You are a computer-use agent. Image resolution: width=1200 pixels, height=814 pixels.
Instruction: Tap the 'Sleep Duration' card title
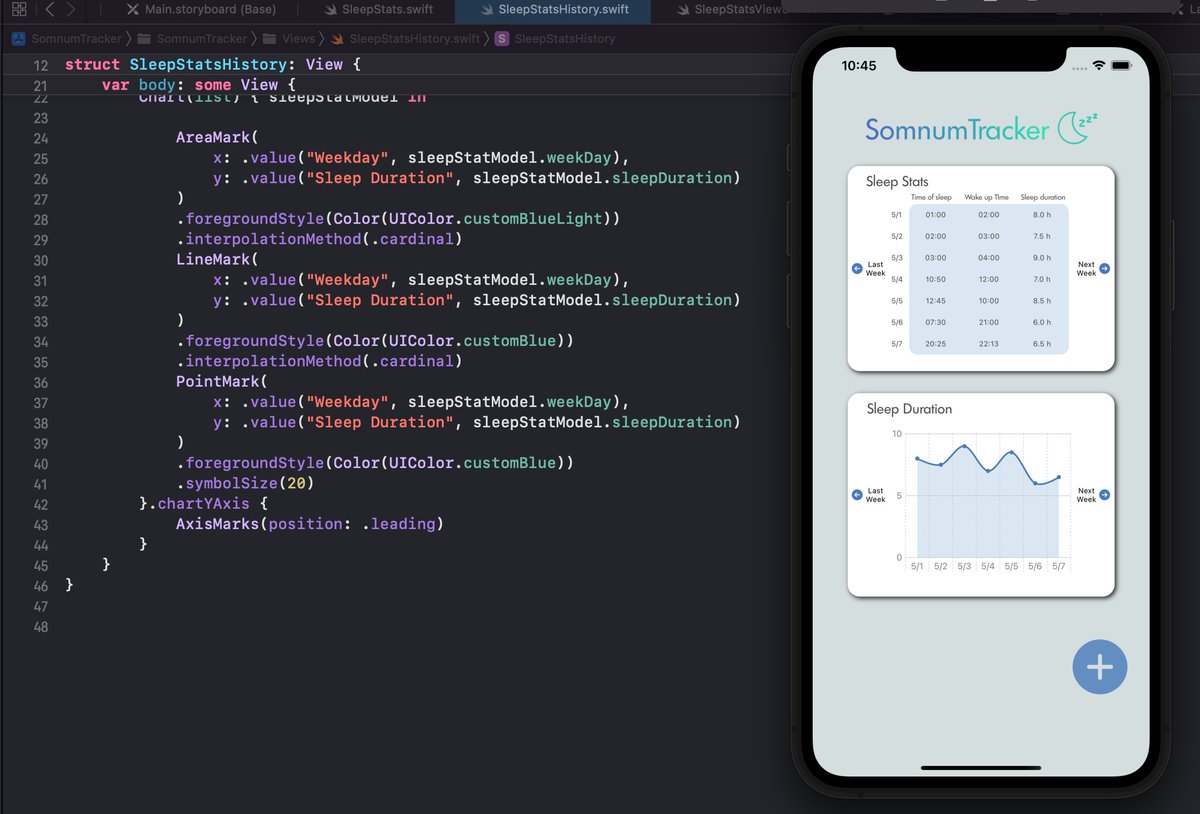pyautogui.click(x=909, y=409)
